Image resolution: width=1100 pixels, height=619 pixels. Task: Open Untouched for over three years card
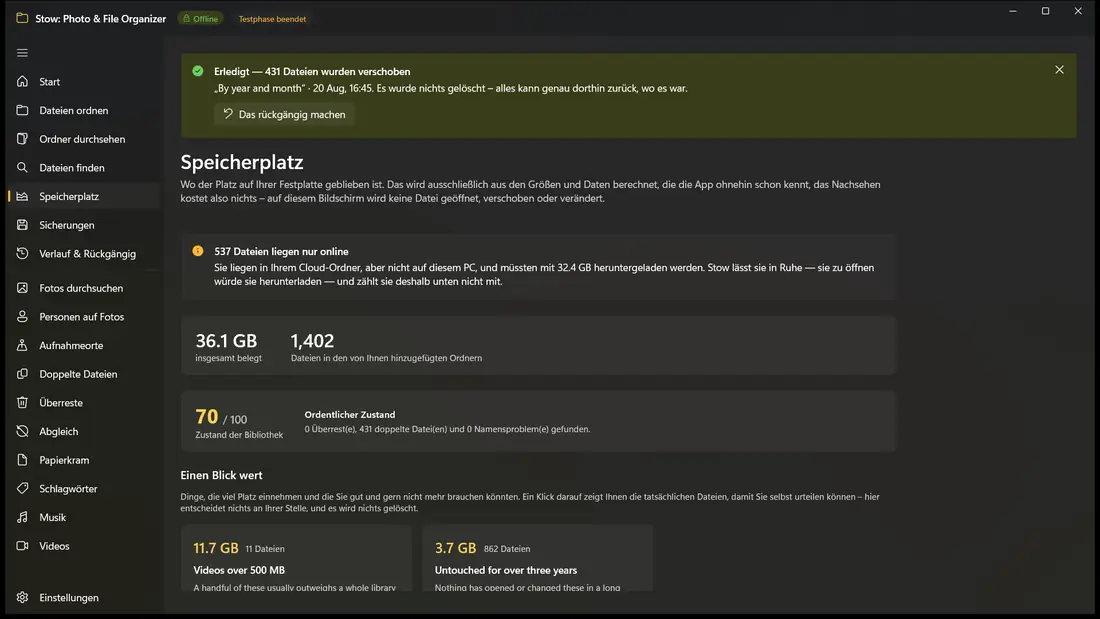tap(537, 559)
